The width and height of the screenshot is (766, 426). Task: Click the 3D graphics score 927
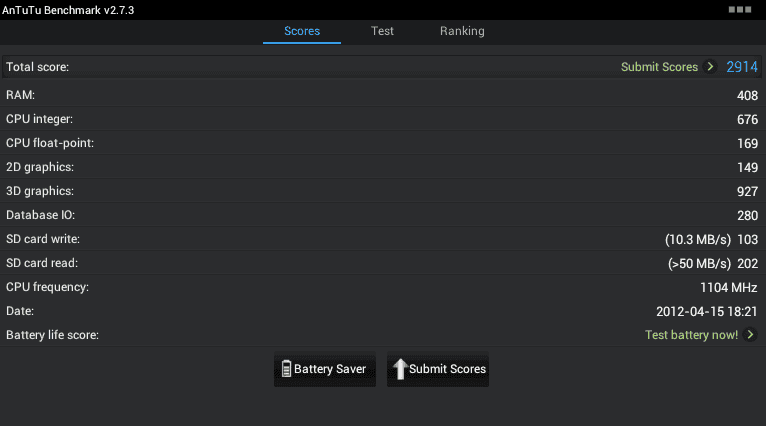[x=747, y=191]
